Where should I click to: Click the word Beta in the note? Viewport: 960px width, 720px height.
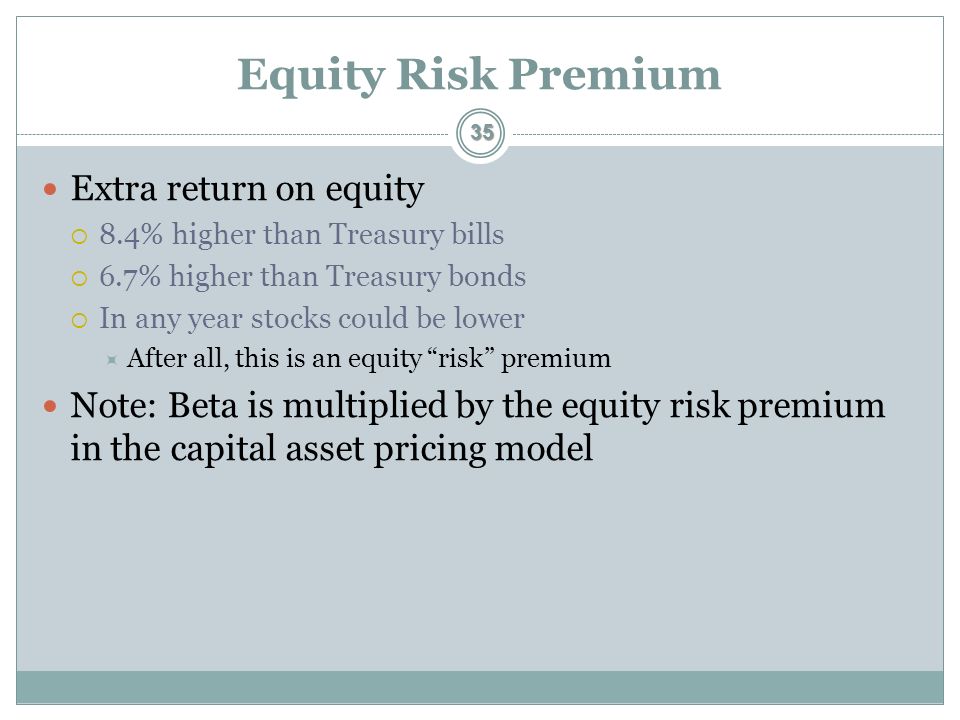(x=203, y=405)
